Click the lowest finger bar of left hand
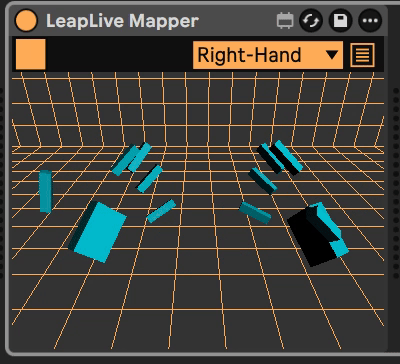The height and width of the screenshot is (364, 400). click(161, 211)
